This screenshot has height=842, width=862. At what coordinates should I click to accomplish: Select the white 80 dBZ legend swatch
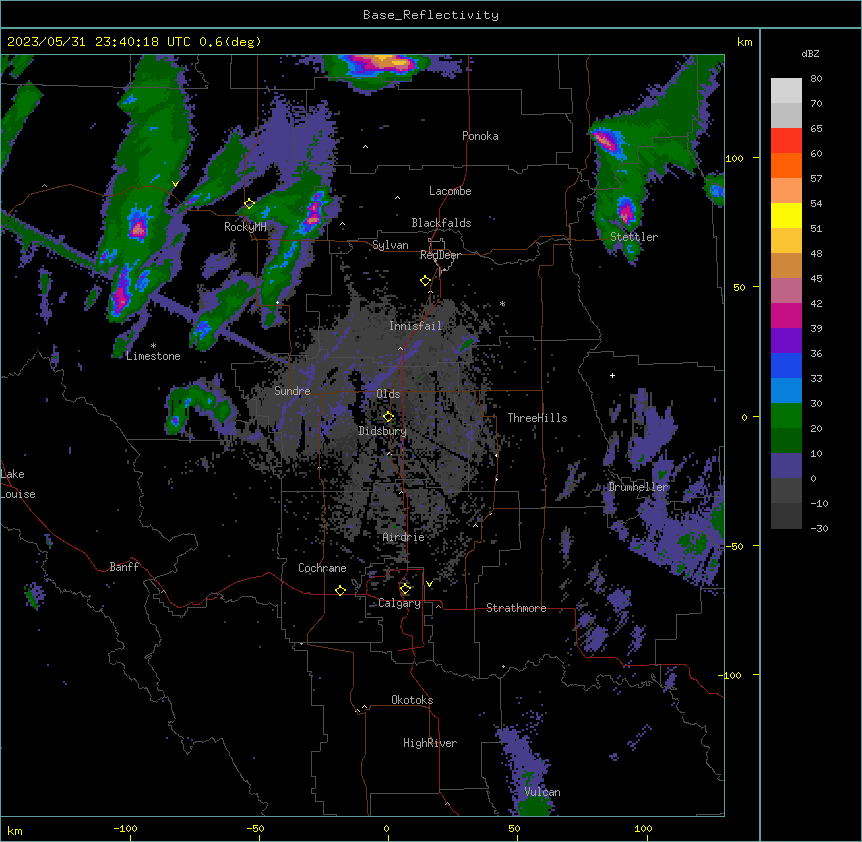click(786, 90)
